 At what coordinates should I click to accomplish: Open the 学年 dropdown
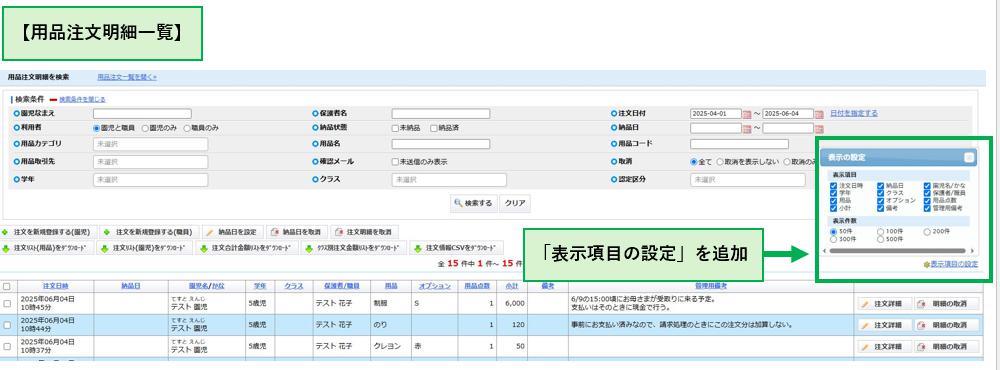(x=151, y=180)
